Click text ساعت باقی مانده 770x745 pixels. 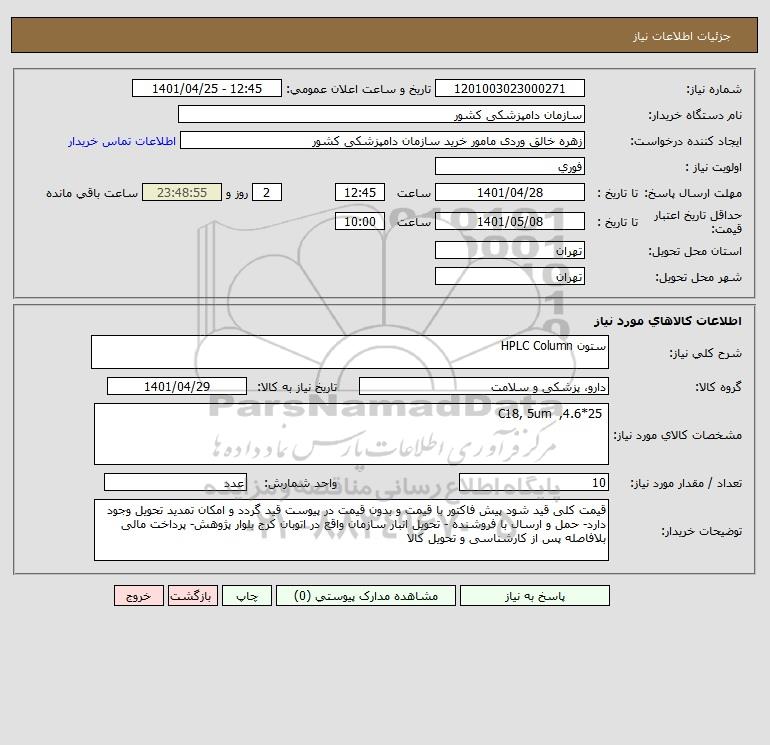pos(92,193)
